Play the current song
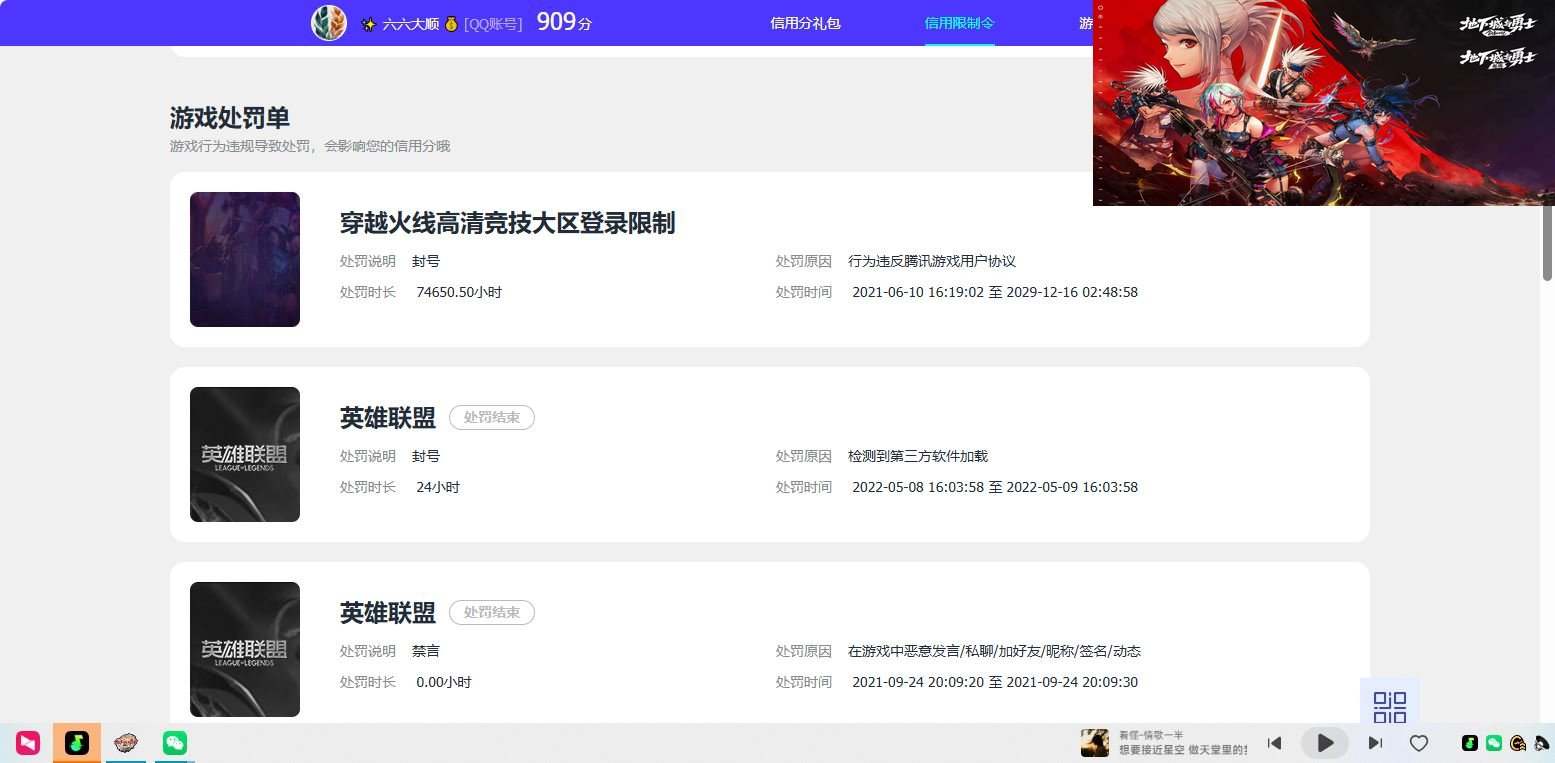 coord(1325,743)
